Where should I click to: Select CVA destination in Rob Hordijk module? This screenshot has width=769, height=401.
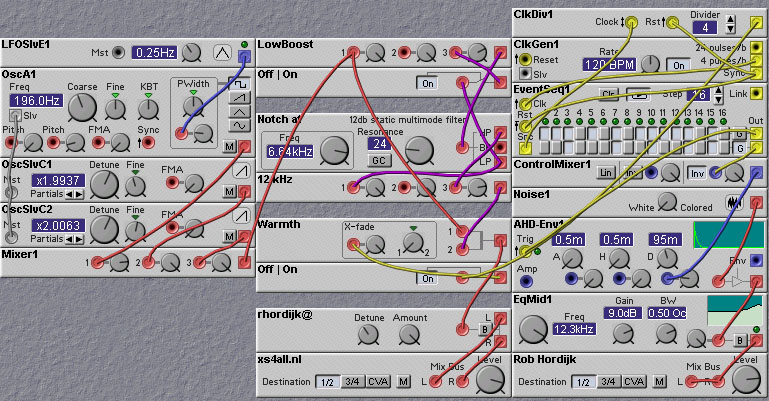[633, 381]
